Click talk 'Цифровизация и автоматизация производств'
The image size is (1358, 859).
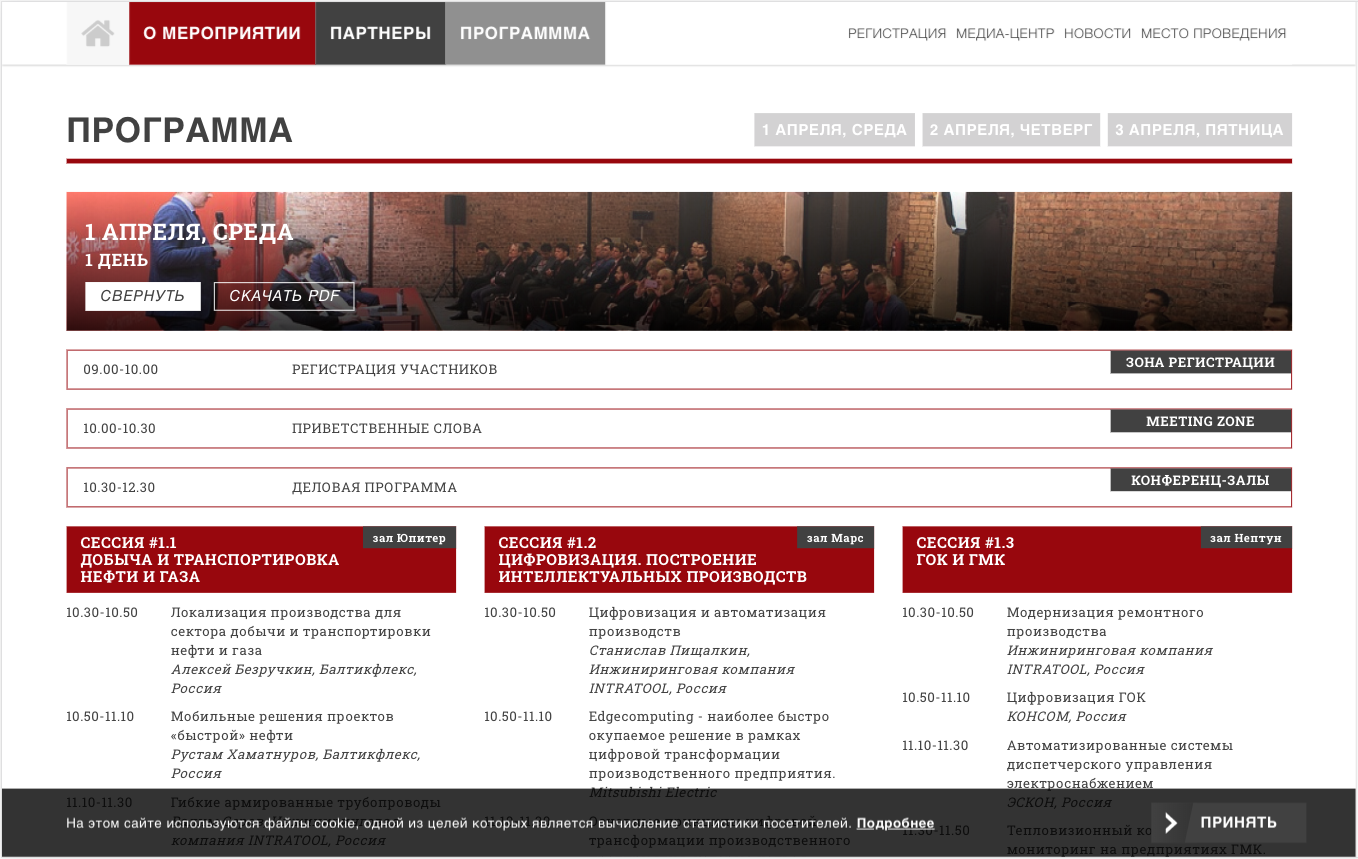(707, 622)
